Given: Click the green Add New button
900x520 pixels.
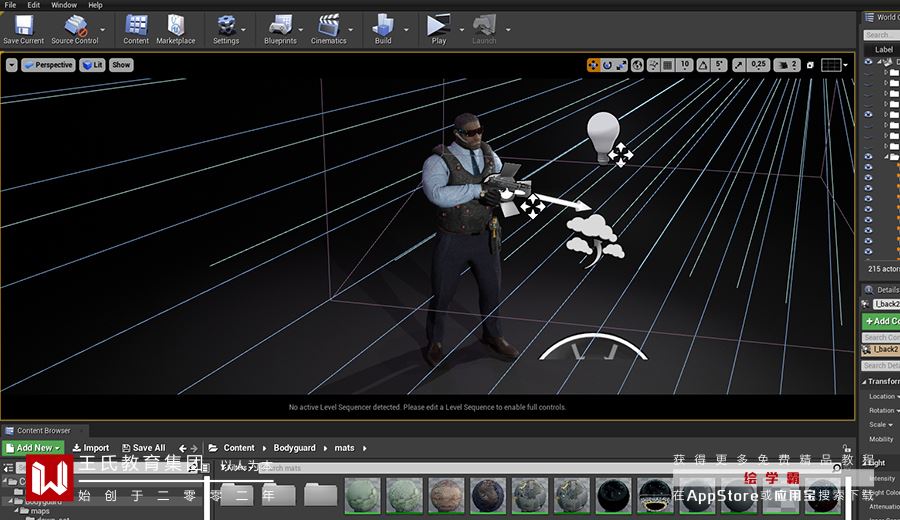Looking at the screenshot, I should tap(33, 448).
